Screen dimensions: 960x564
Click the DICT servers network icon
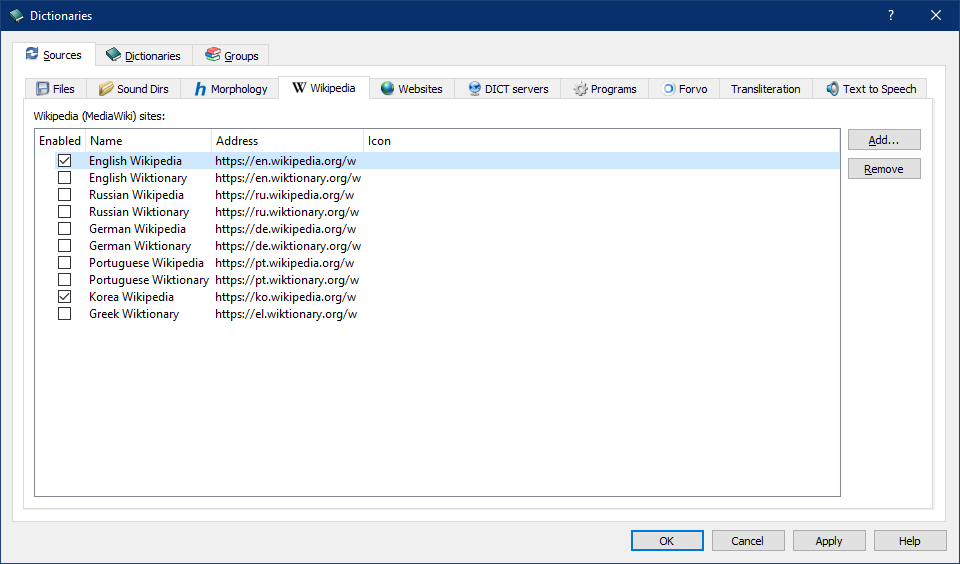click(x=474, y=89)
